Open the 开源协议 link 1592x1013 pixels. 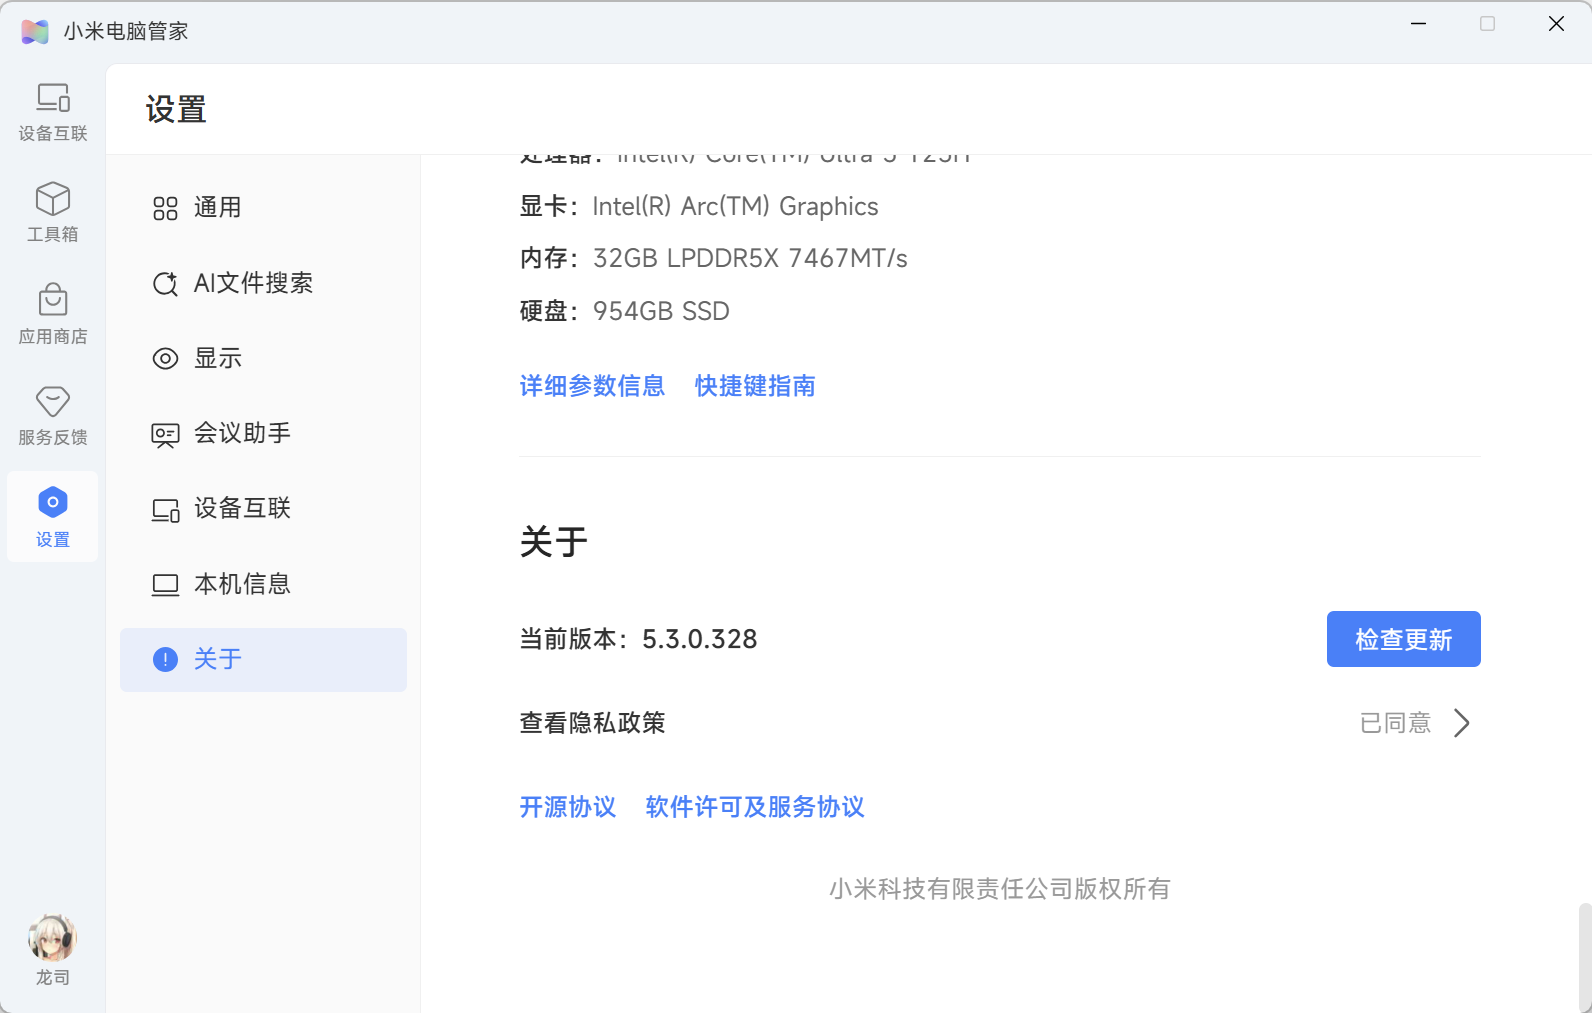tap(568, 807)
